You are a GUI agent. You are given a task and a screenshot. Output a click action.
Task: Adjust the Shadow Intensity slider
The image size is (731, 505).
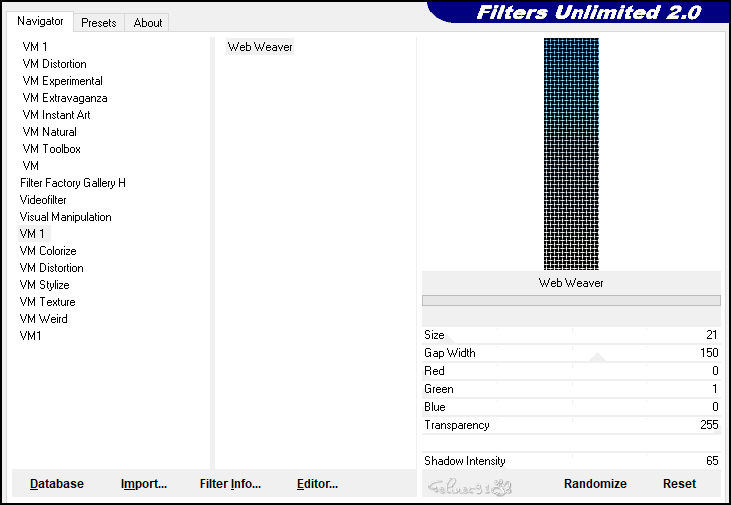tap(571, 461)
